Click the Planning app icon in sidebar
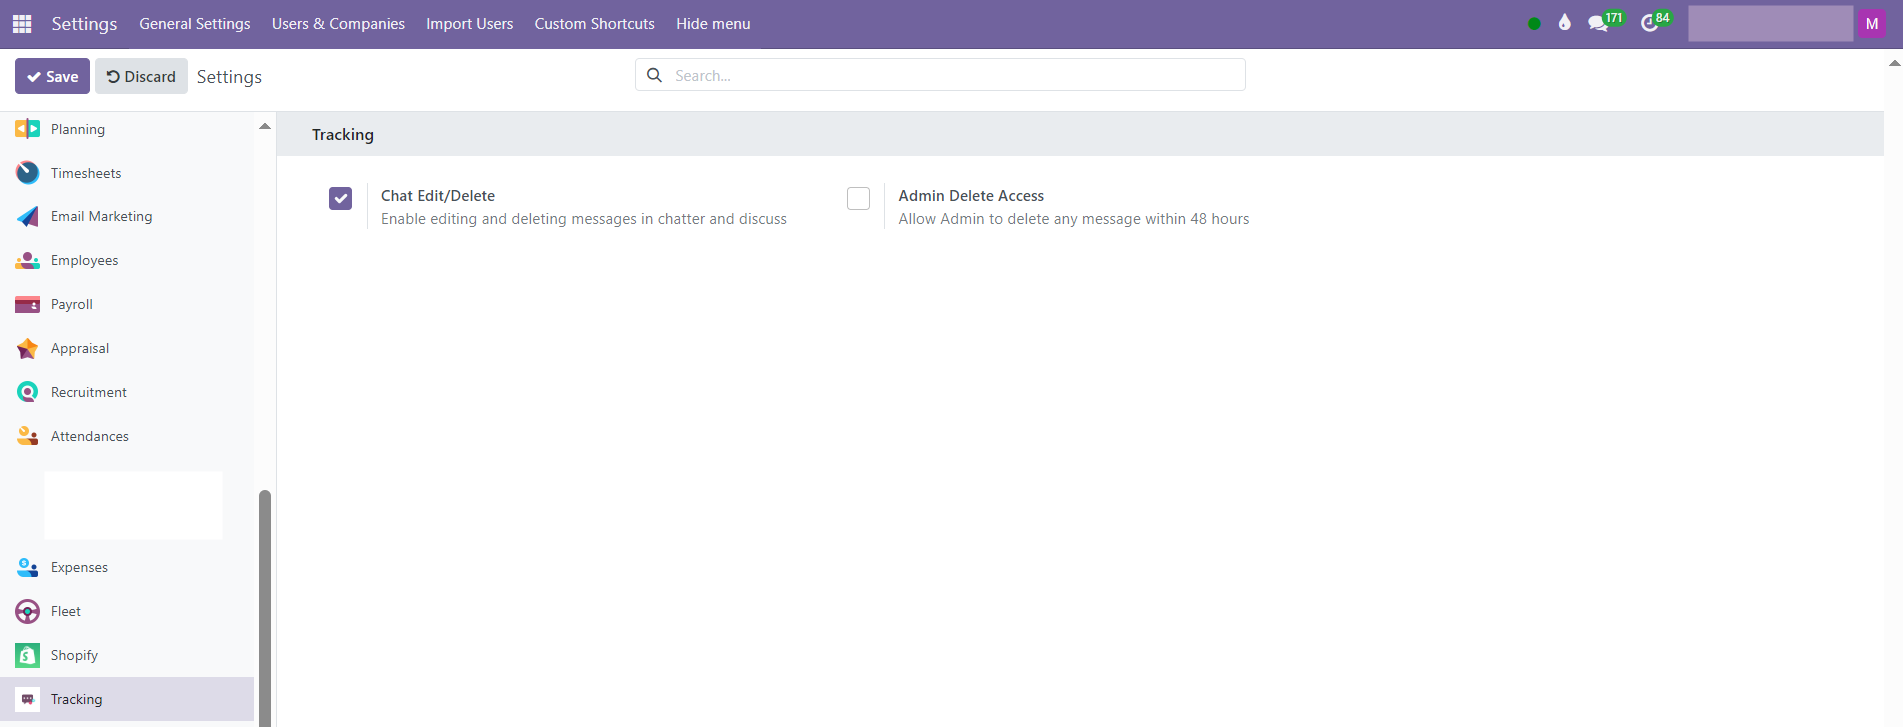The image size is (1903, 727). [28, 129]
